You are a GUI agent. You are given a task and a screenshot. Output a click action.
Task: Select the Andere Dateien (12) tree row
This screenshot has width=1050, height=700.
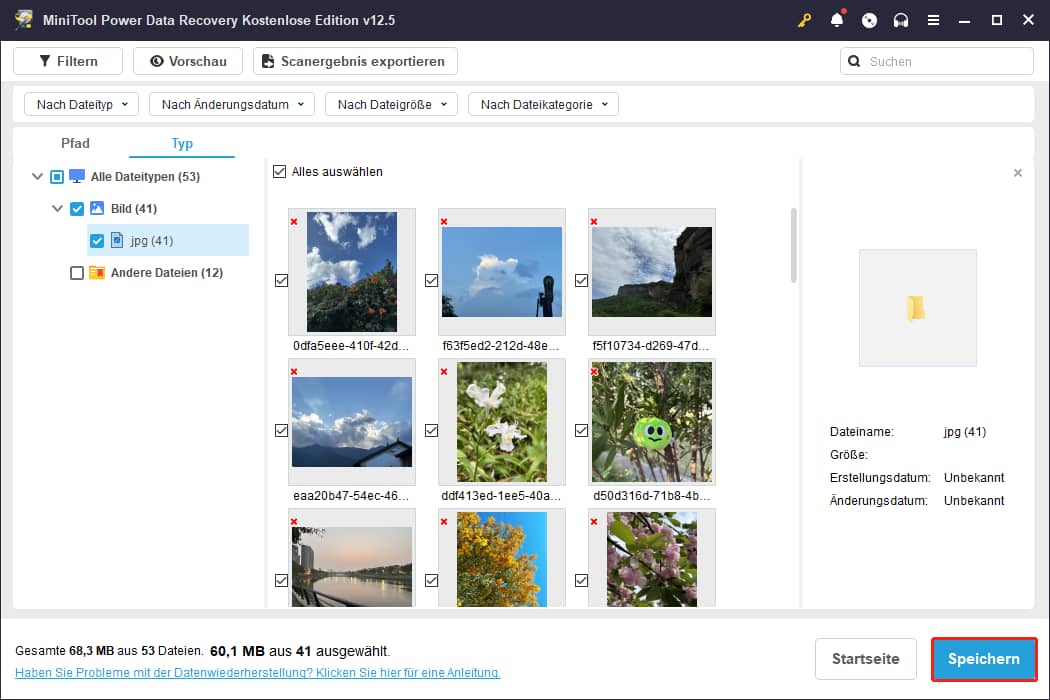(x=146, y=273)
